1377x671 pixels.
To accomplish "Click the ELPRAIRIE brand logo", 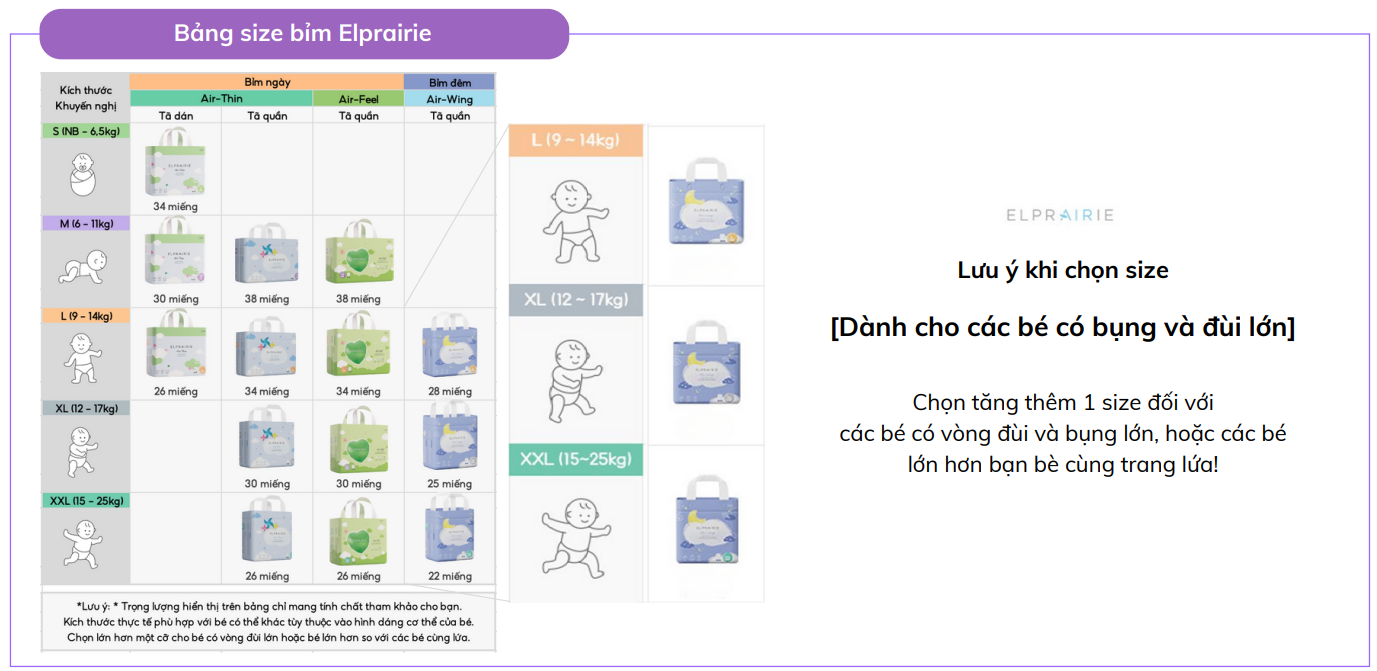I will click(x=1060, y=215).
